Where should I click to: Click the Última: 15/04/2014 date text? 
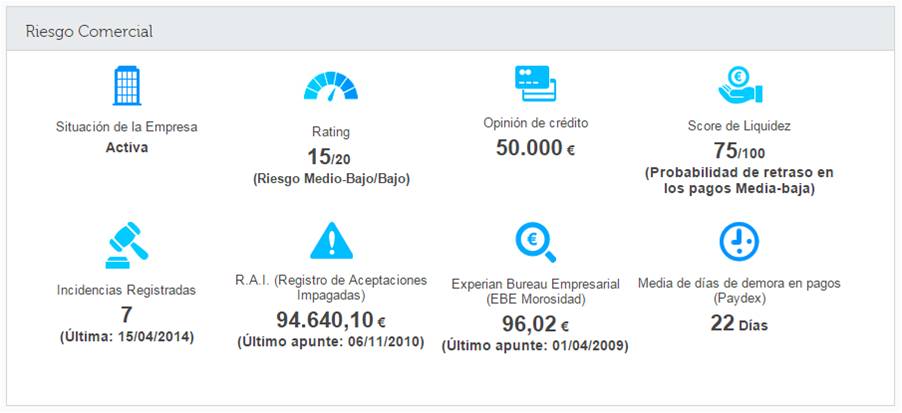pyautogui.click(x=127, y=337)
